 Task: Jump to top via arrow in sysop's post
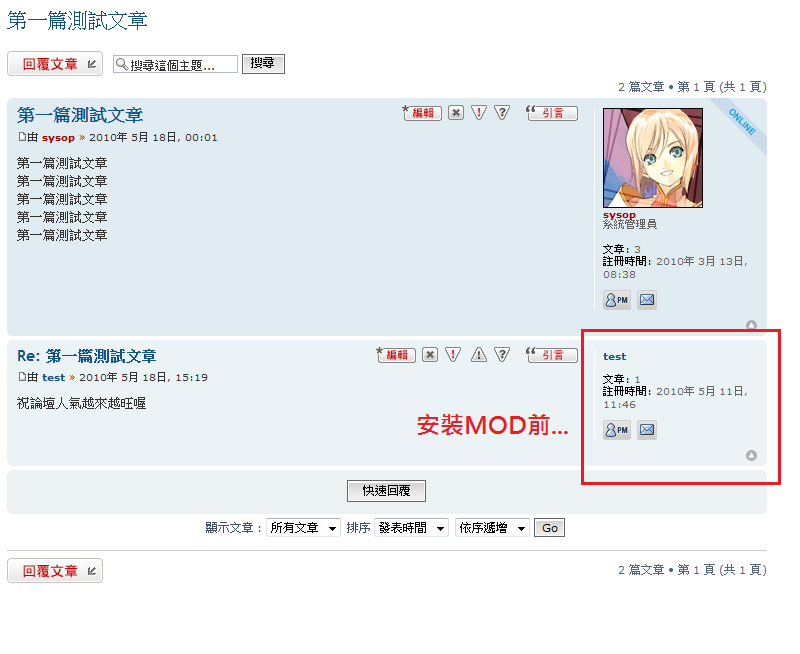pos(751,325)
